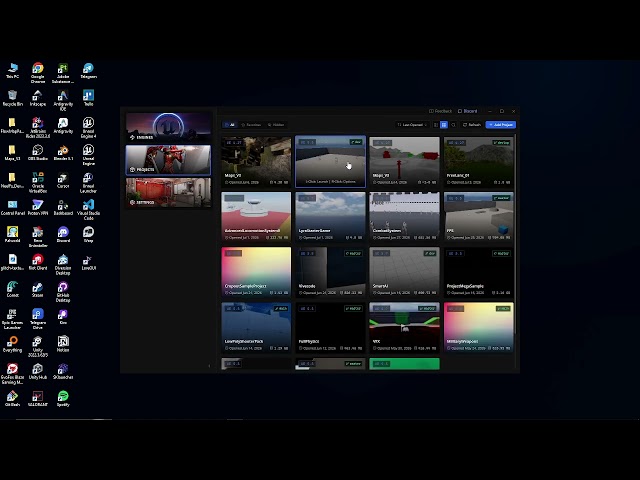The height and width of the screenshot is (480, 640).
Task: Open the ProjectMegaSample project card
Action: [x=479, y=272]
